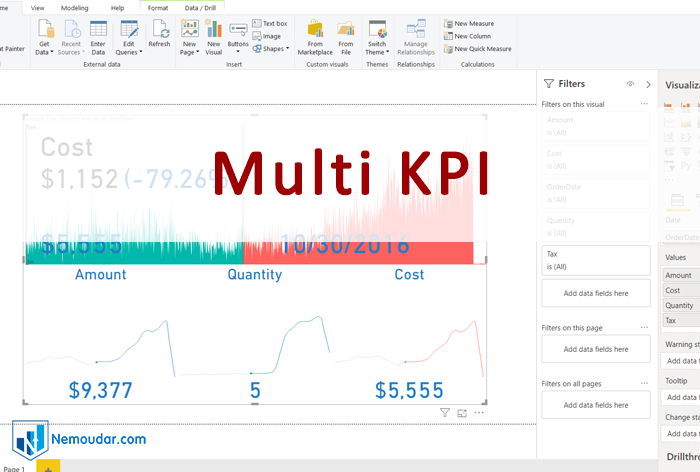Click the Enter Data table icon

(98, 28)
